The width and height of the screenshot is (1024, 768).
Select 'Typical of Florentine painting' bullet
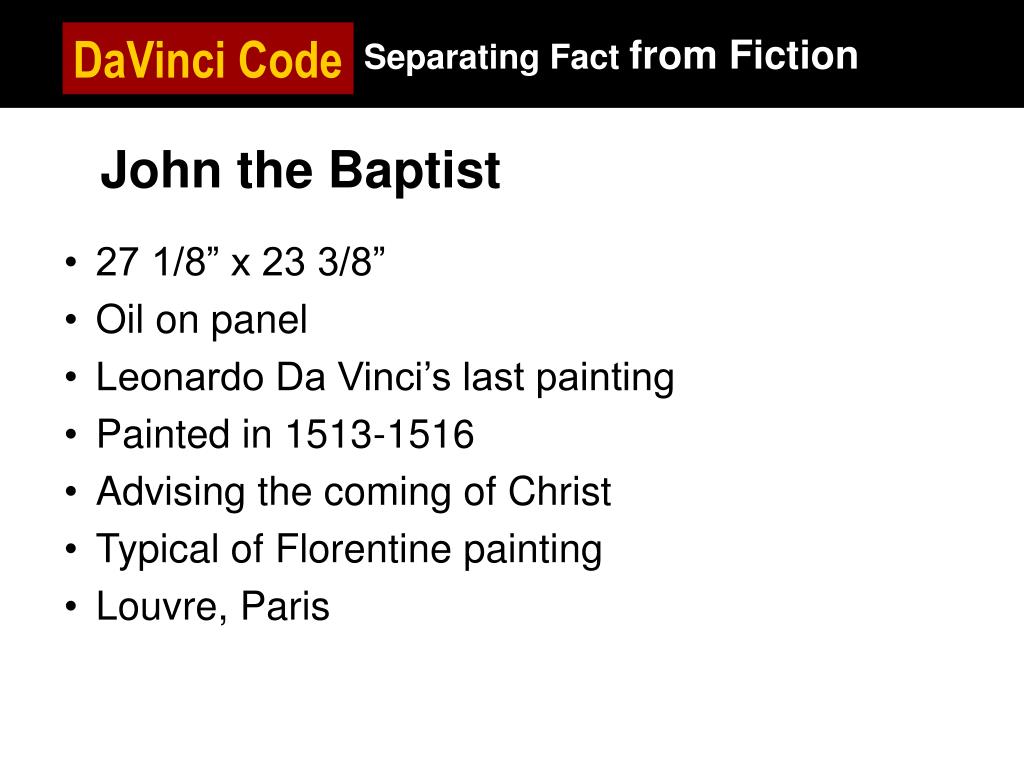pyautogui.click(x=349, y=549)
